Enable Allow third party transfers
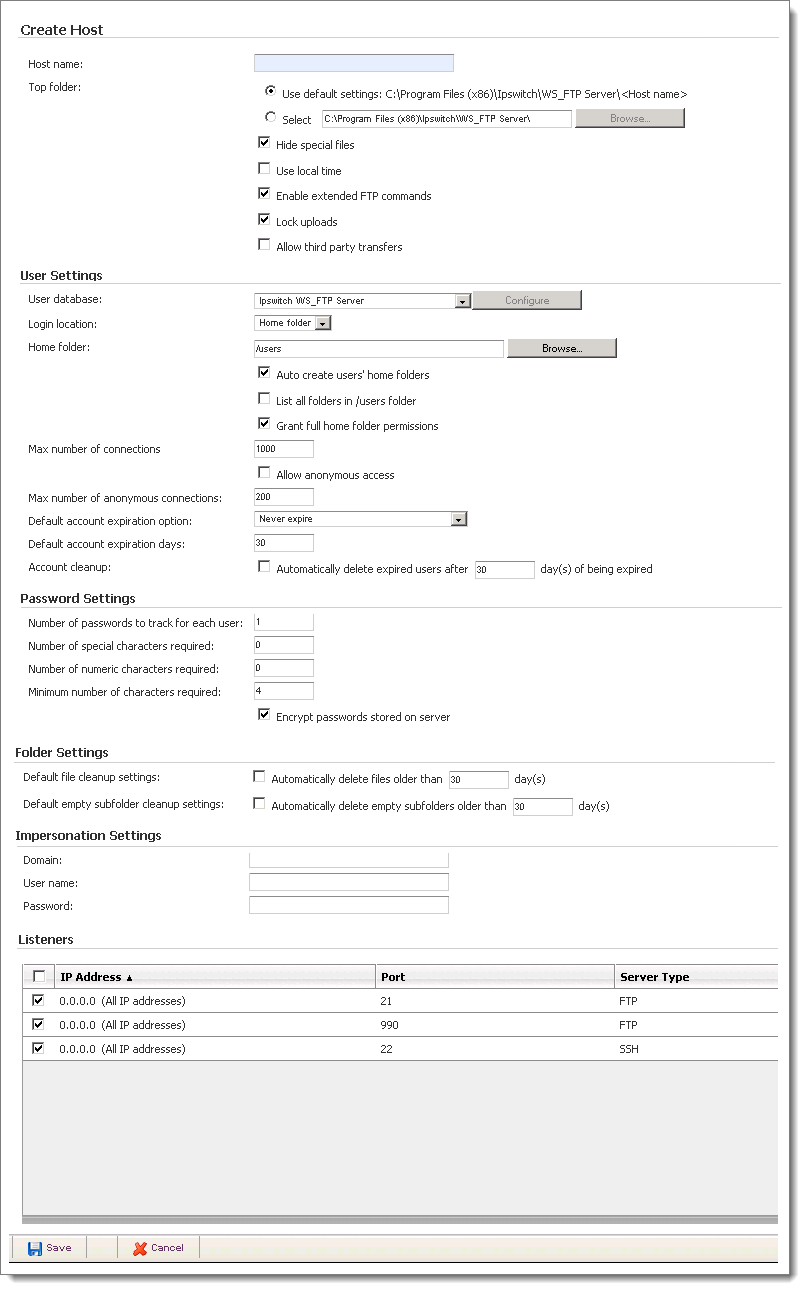 (264, 246)
